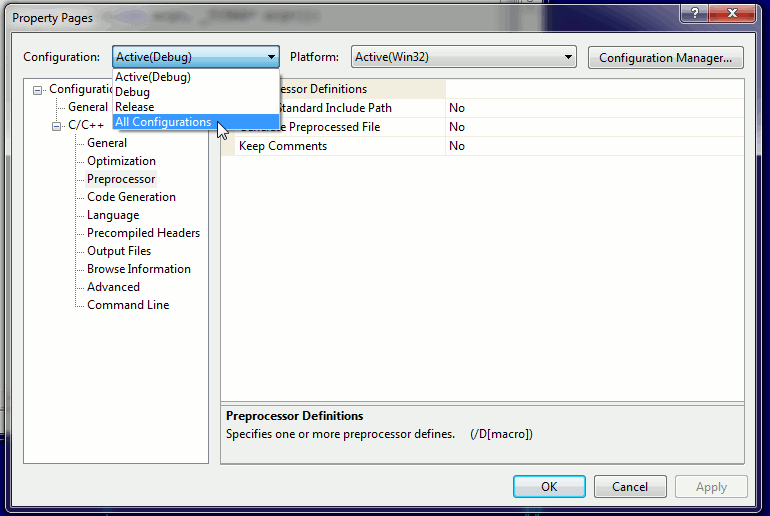Select All Configurations from dropdown list
The height and width of the screenshot is (516, 770).
163,122
